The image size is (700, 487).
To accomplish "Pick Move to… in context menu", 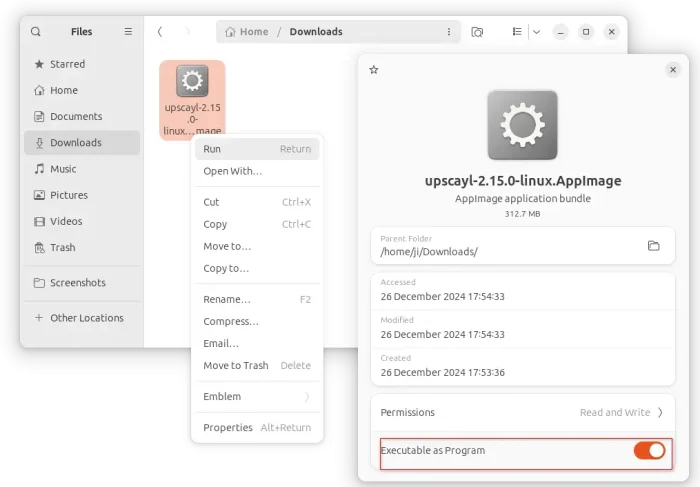I will 257,246.
